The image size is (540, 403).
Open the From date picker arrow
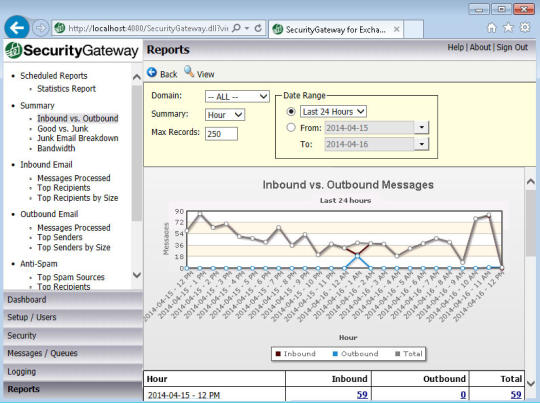(x=422, y=127)
